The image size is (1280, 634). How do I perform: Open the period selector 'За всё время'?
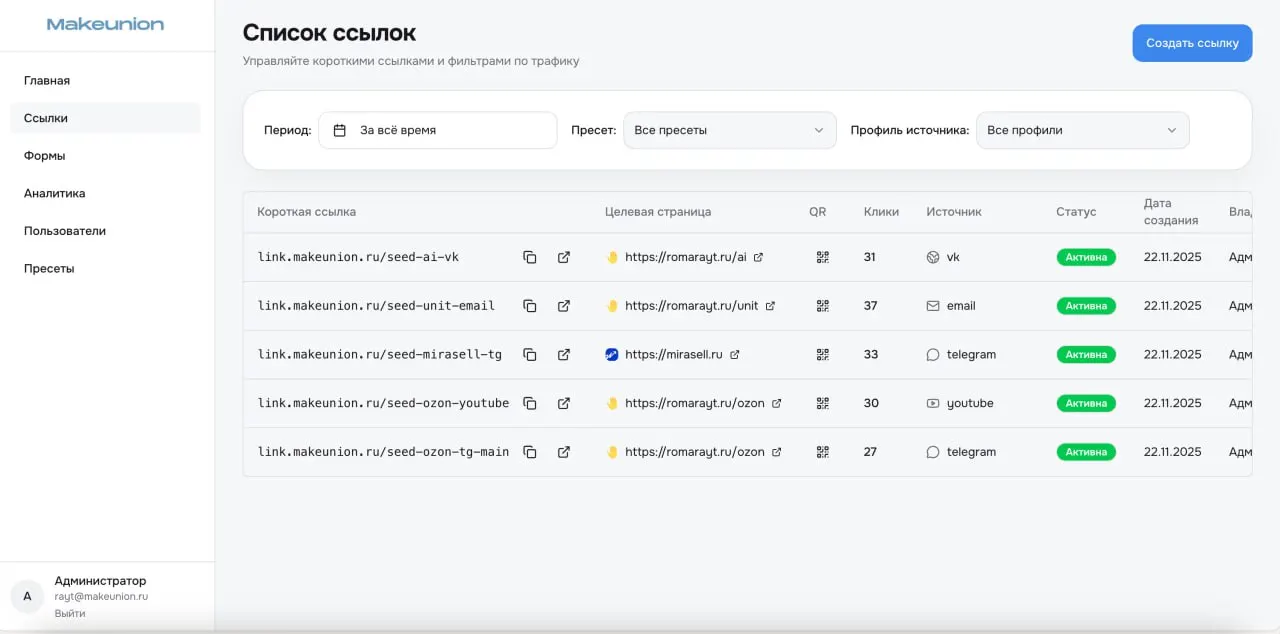tap(438, 130)
